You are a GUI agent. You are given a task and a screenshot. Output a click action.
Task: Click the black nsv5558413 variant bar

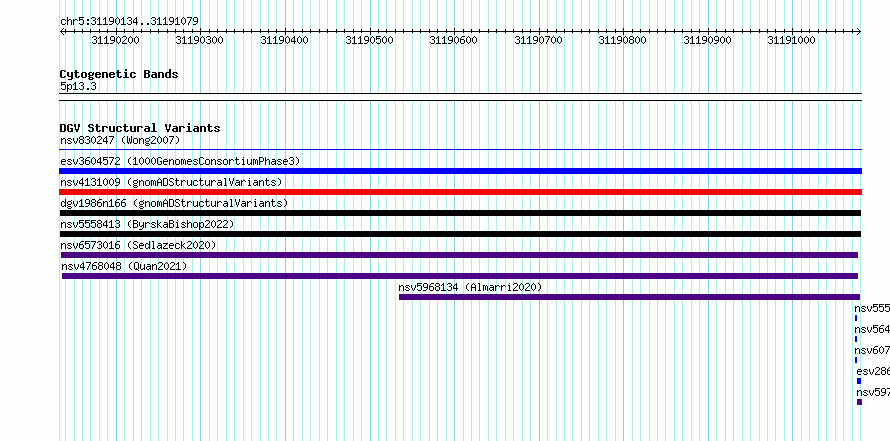[x=460, y=234]
